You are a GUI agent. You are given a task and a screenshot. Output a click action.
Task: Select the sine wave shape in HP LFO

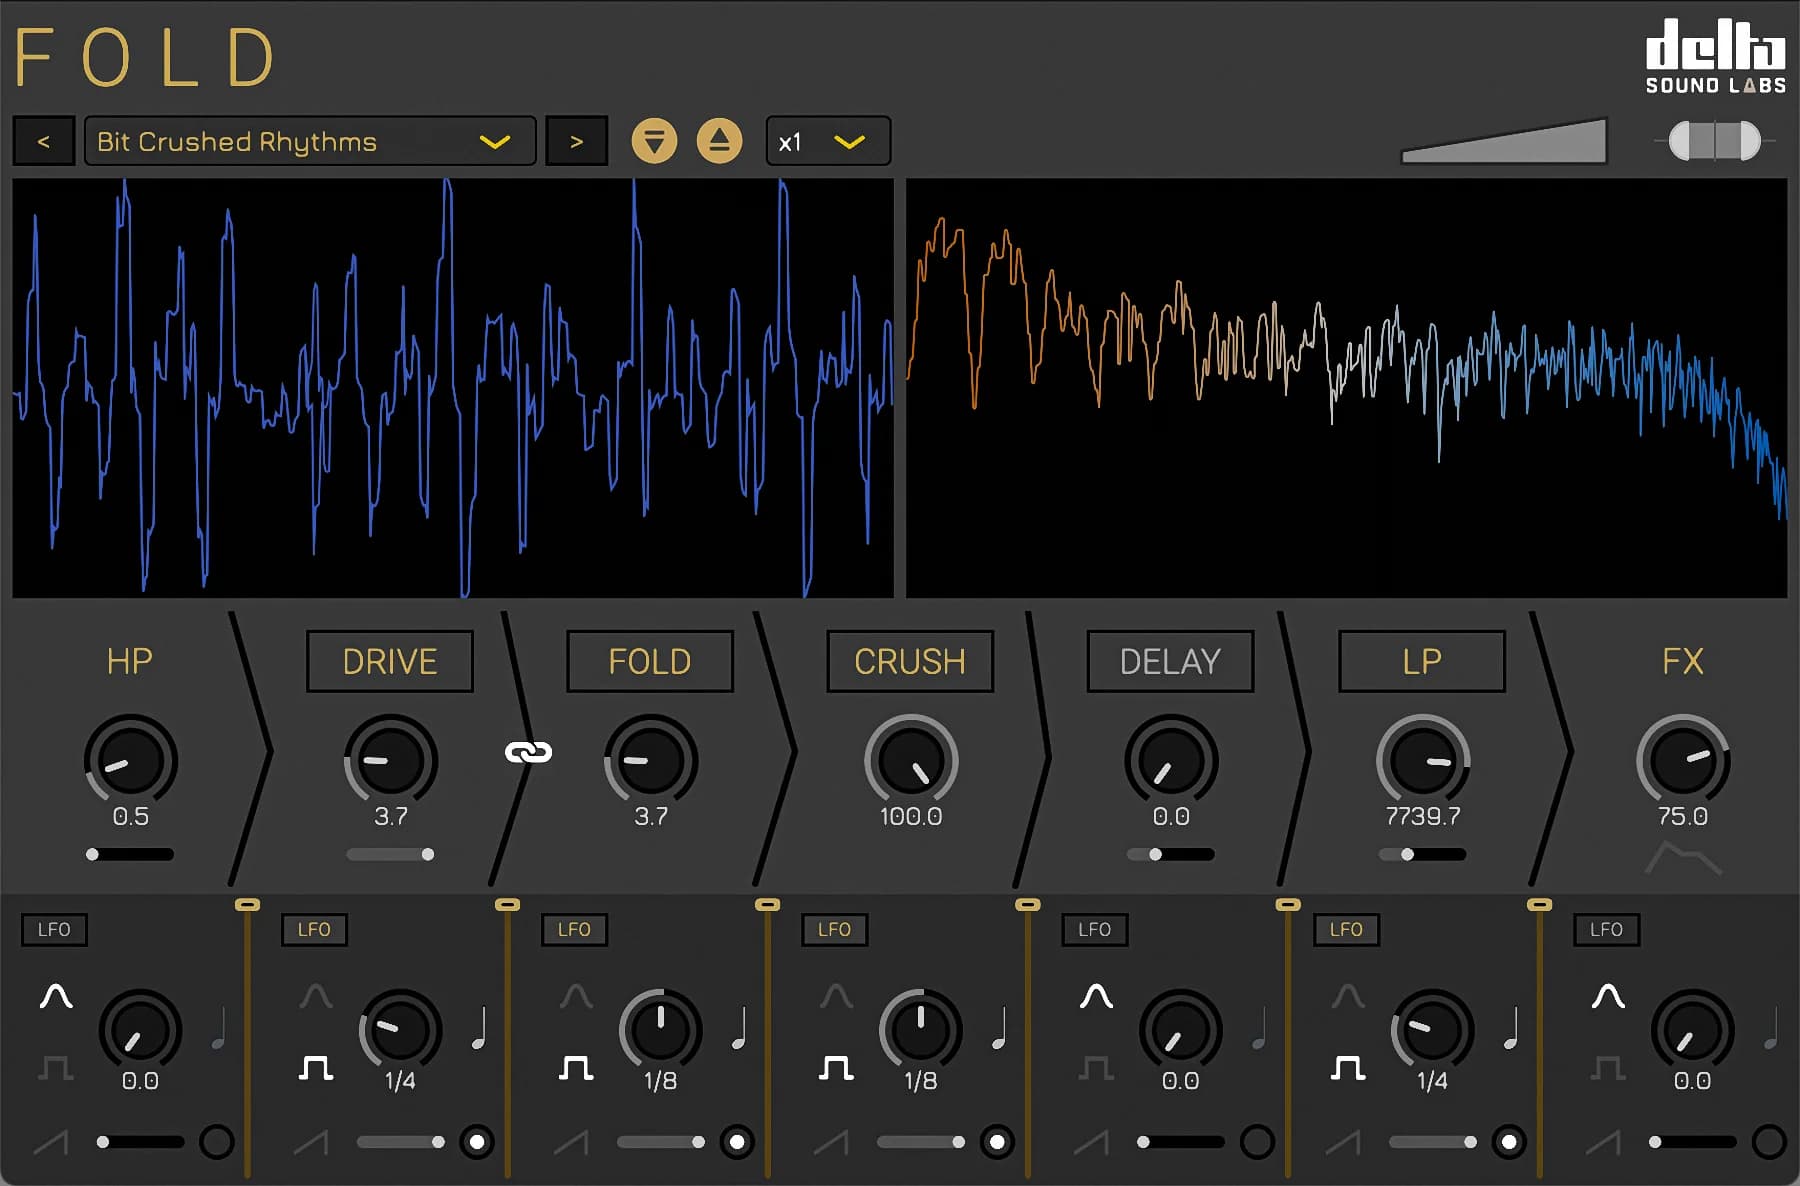(x=56, y=996)
